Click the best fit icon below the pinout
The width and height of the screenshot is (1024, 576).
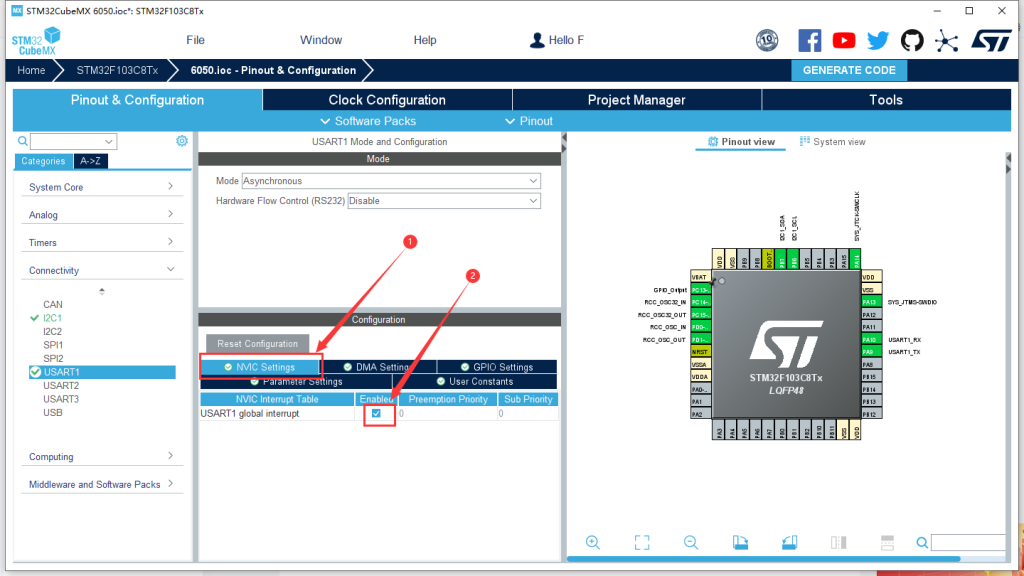tap(641, 542)
